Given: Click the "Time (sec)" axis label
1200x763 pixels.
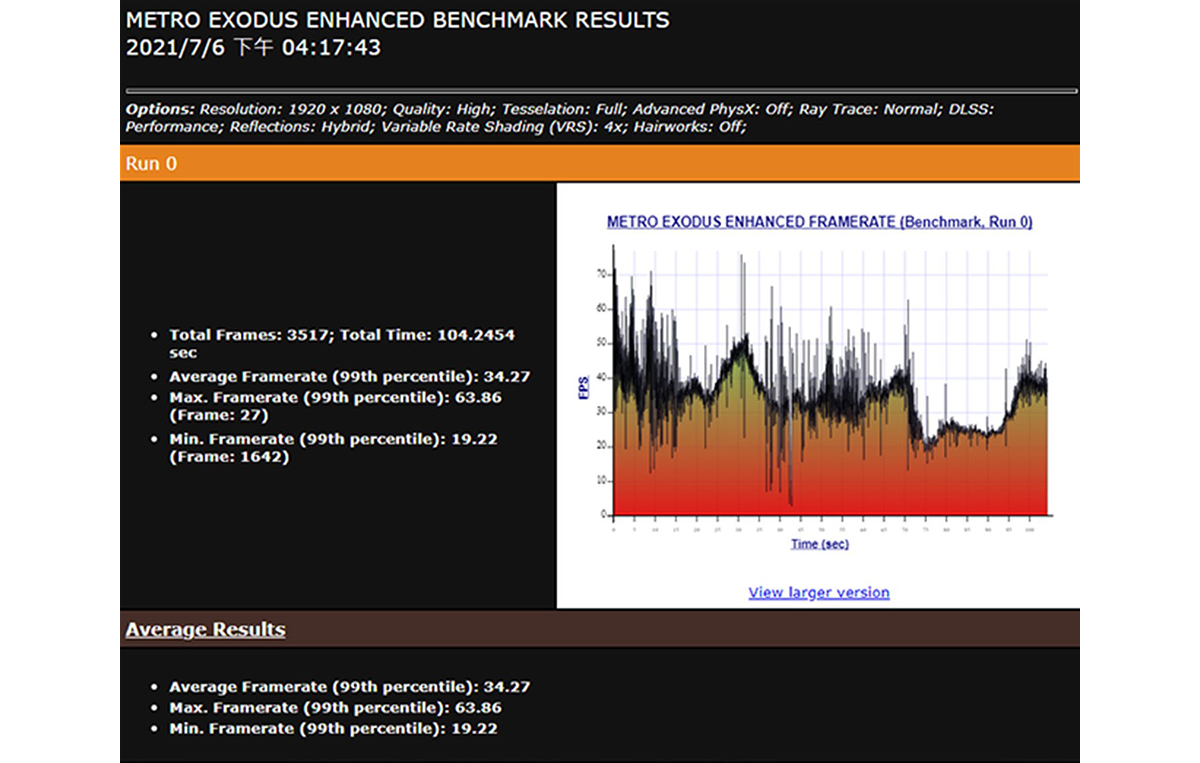Looking at the screenshot, I should (819, 544).
